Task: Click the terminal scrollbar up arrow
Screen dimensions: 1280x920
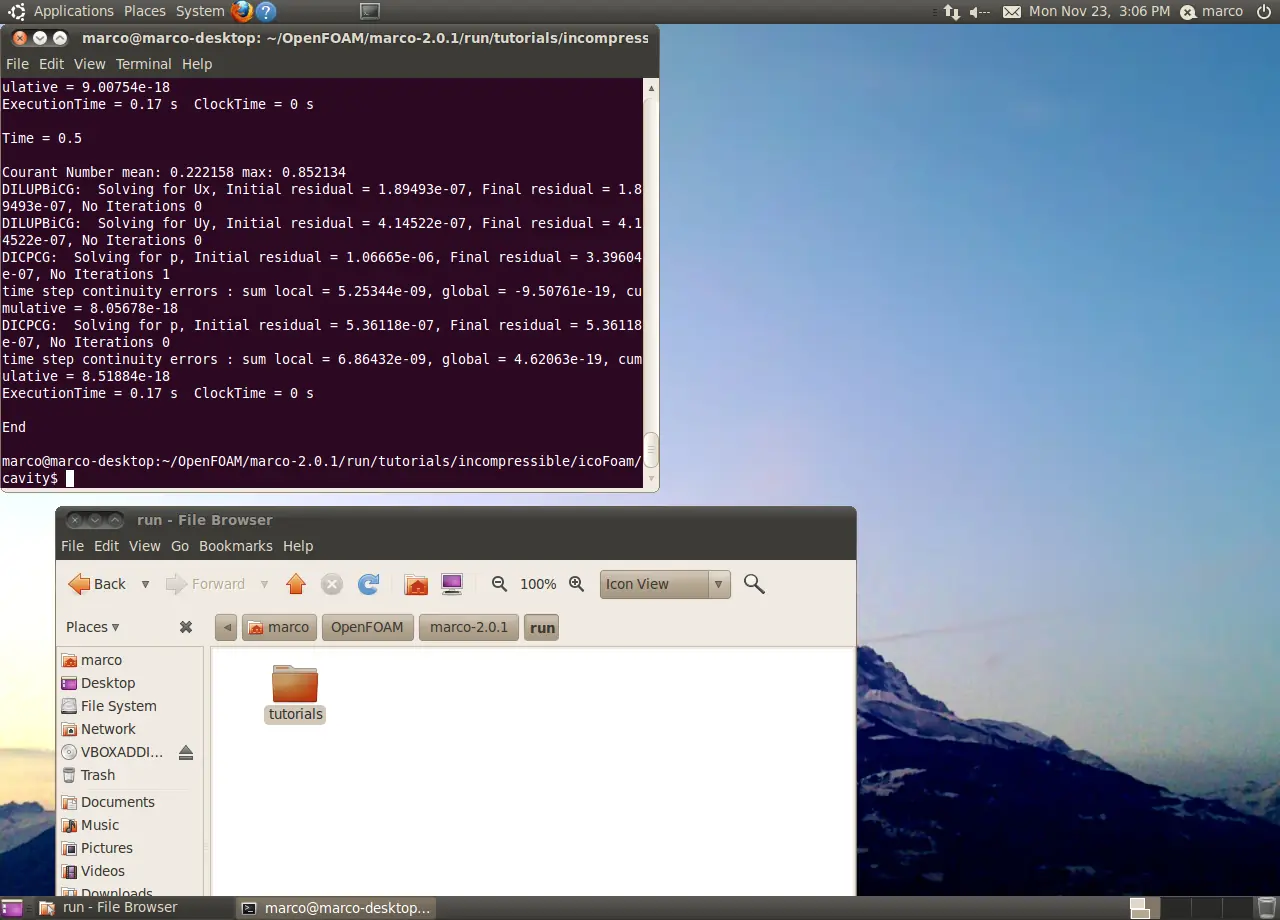Action: [x=650, y=88]
